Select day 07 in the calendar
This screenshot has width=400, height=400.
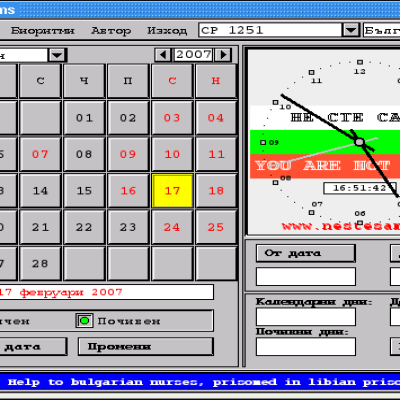[40, 154]
